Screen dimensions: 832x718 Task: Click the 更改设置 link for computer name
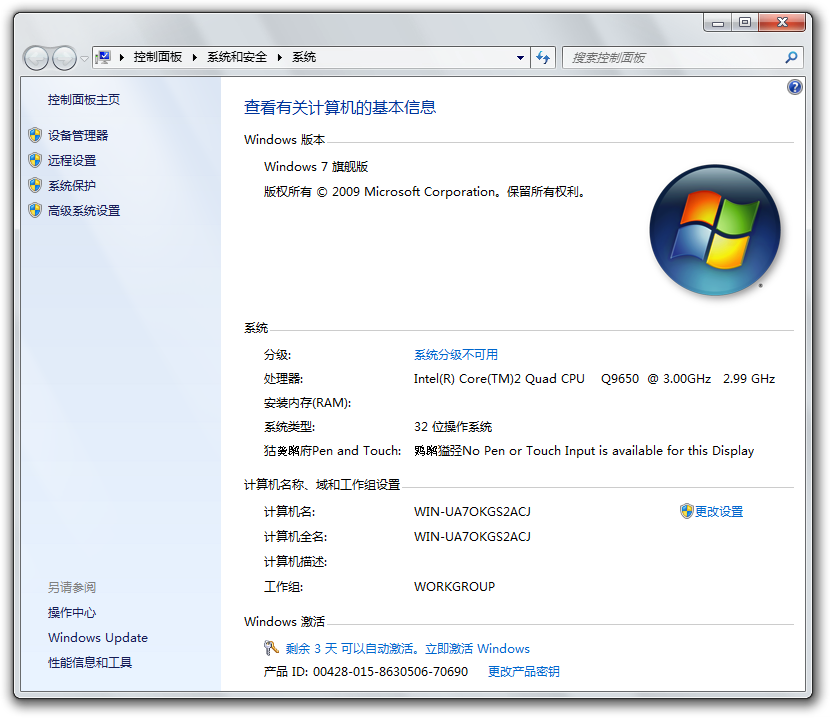[x=719, y=512]
